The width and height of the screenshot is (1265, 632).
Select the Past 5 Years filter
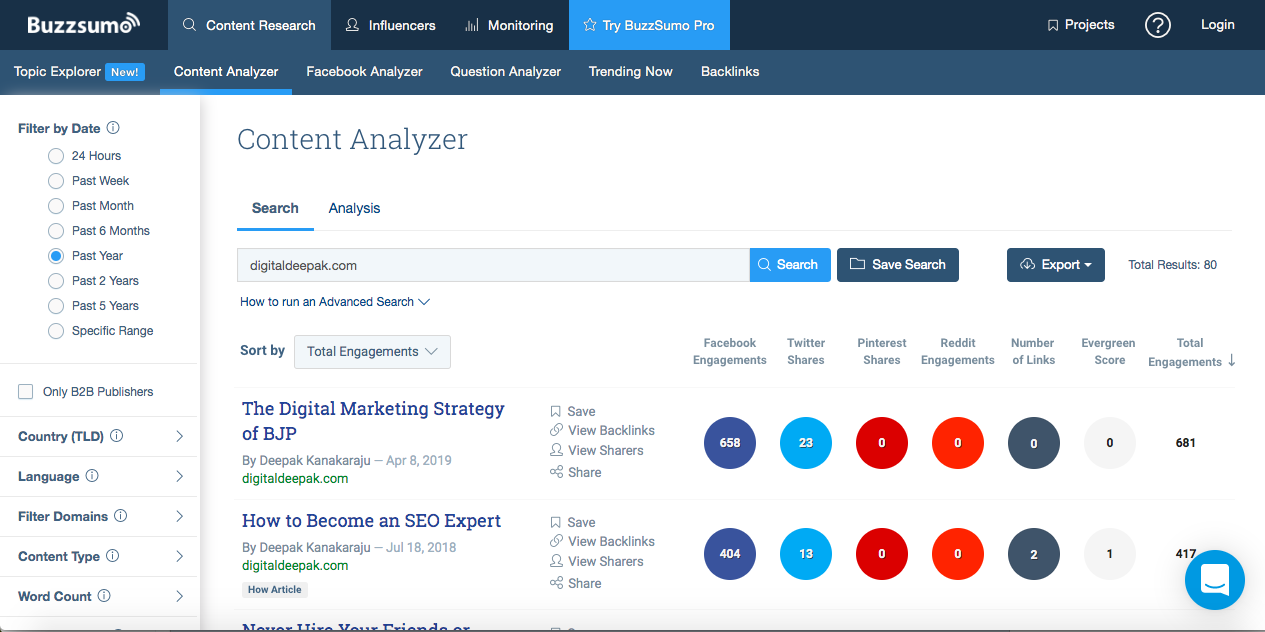pyautogui.click(x=56, y=306)
